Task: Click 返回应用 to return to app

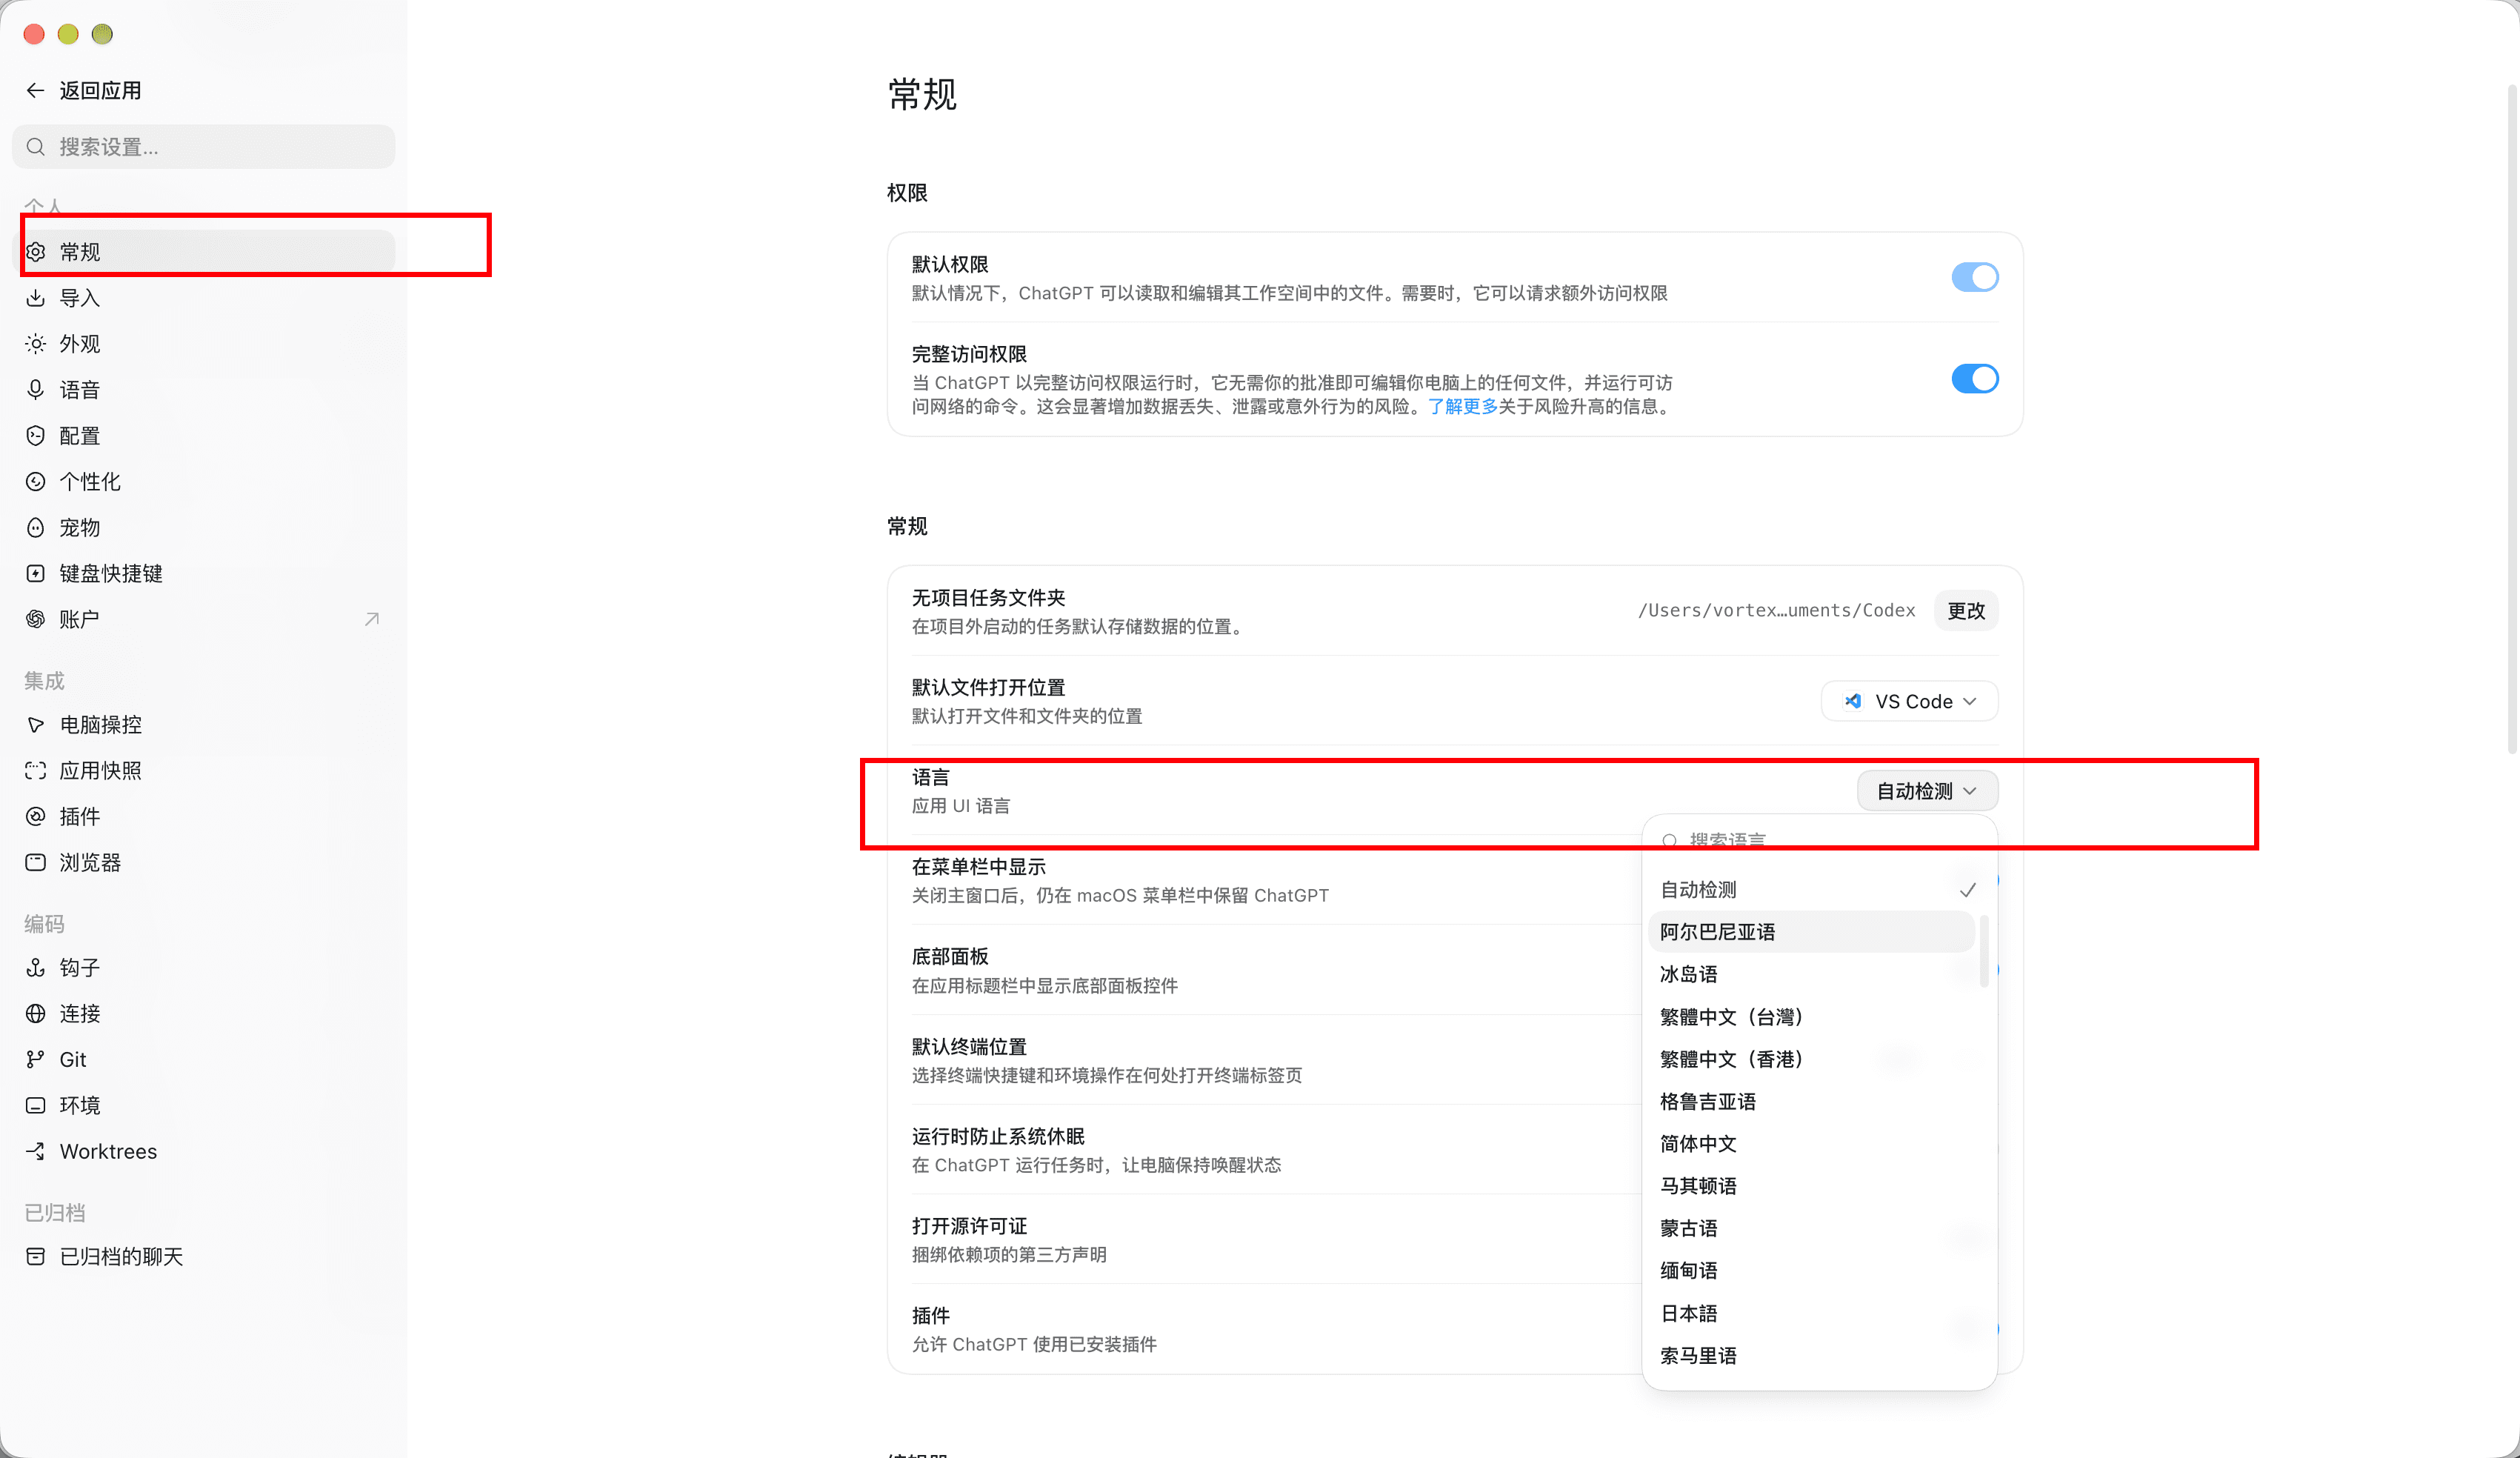Action: (100, 91)
